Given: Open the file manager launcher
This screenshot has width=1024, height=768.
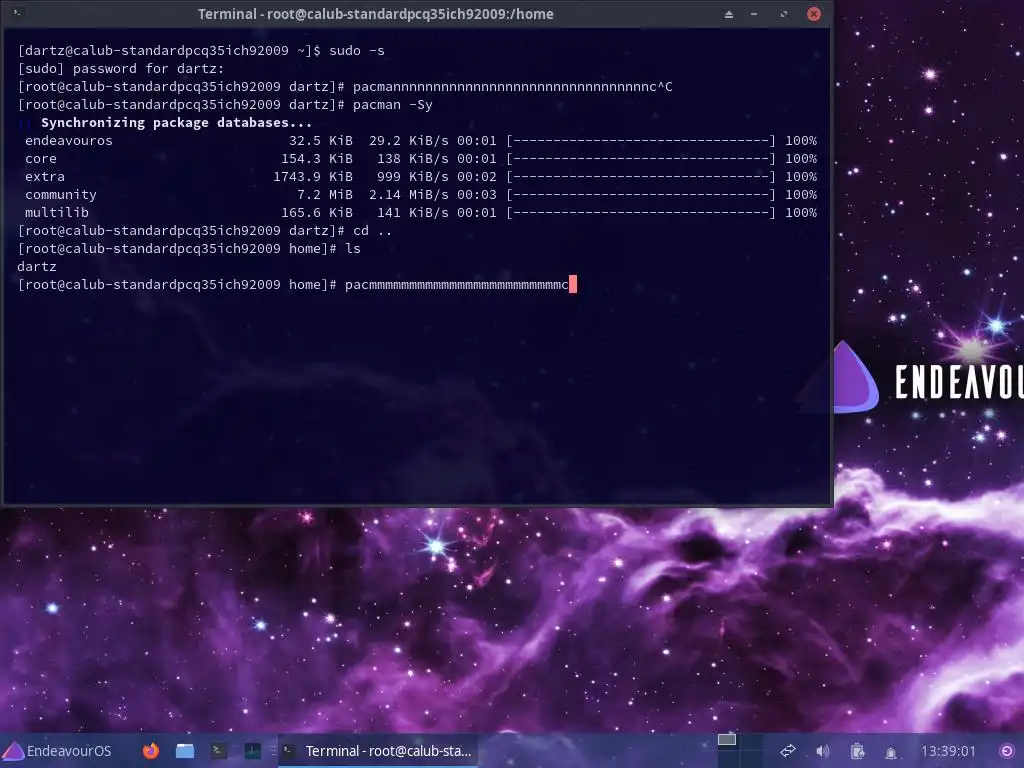Looking at the screenshot, I should 185,751.
